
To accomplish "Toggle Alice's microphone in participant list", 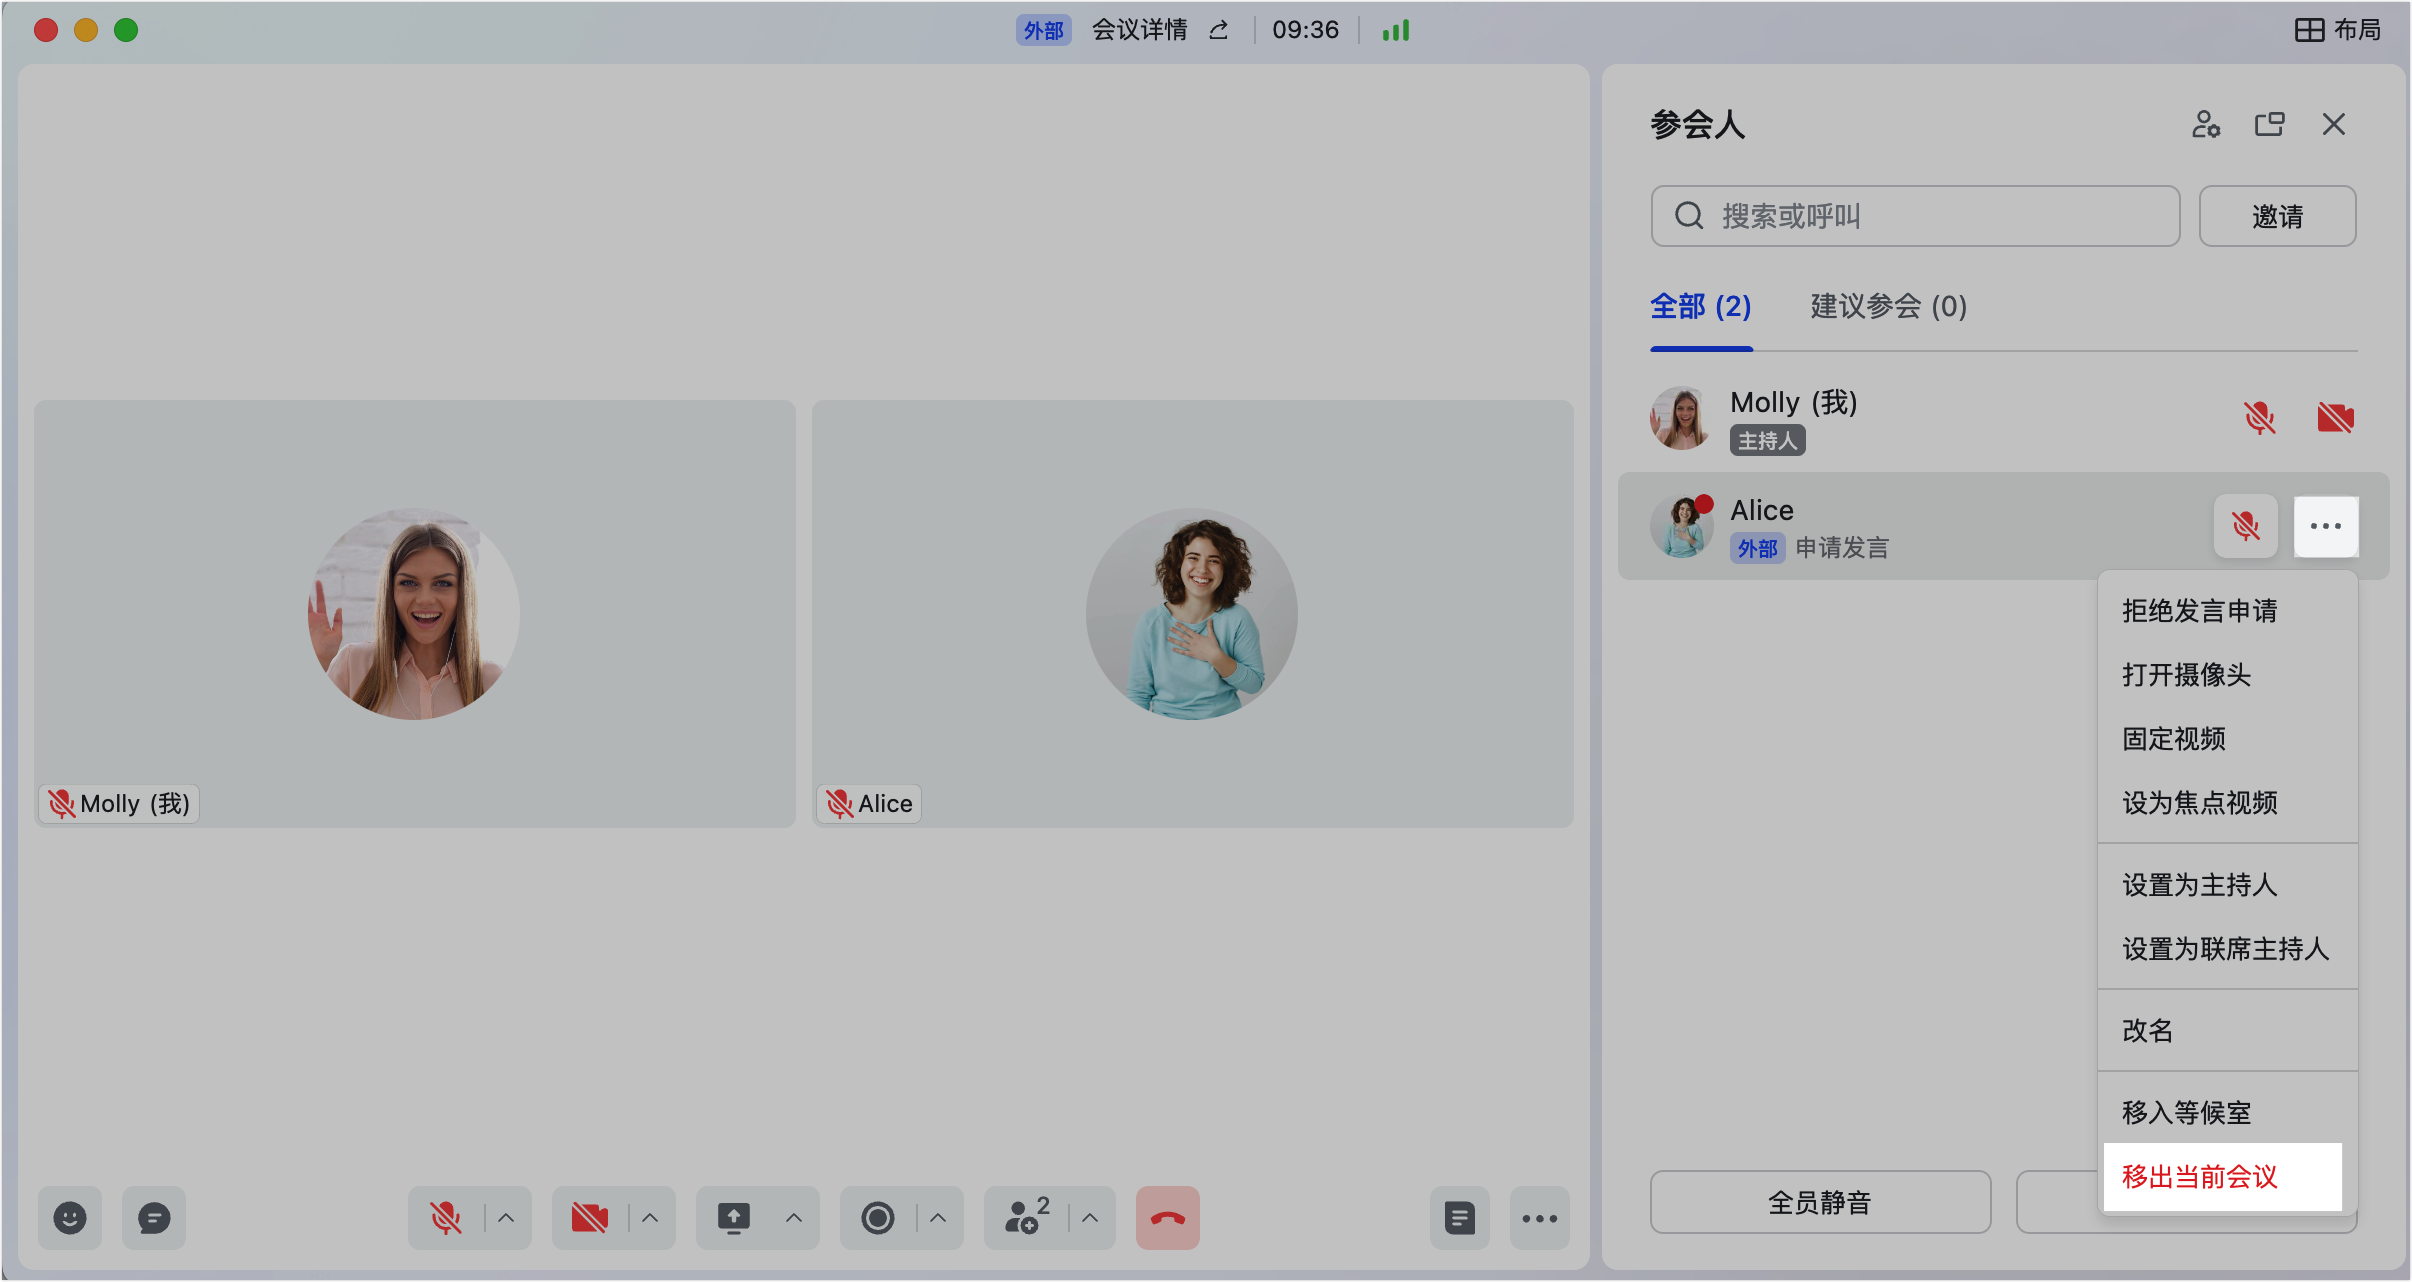I will coord(2246,526).
